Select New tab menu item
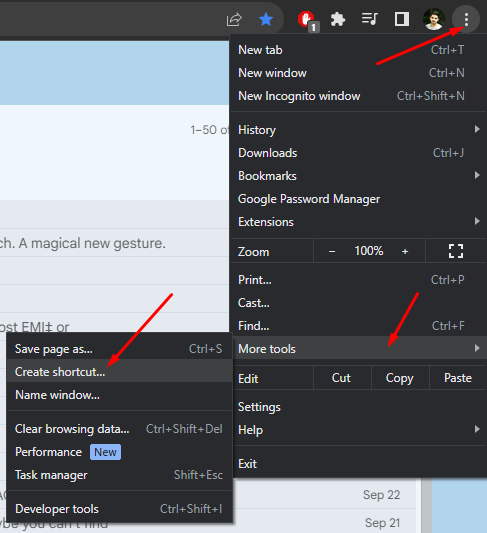Image resolution: width=487 pixels, height=533 pixels. [x=359, y=50]
